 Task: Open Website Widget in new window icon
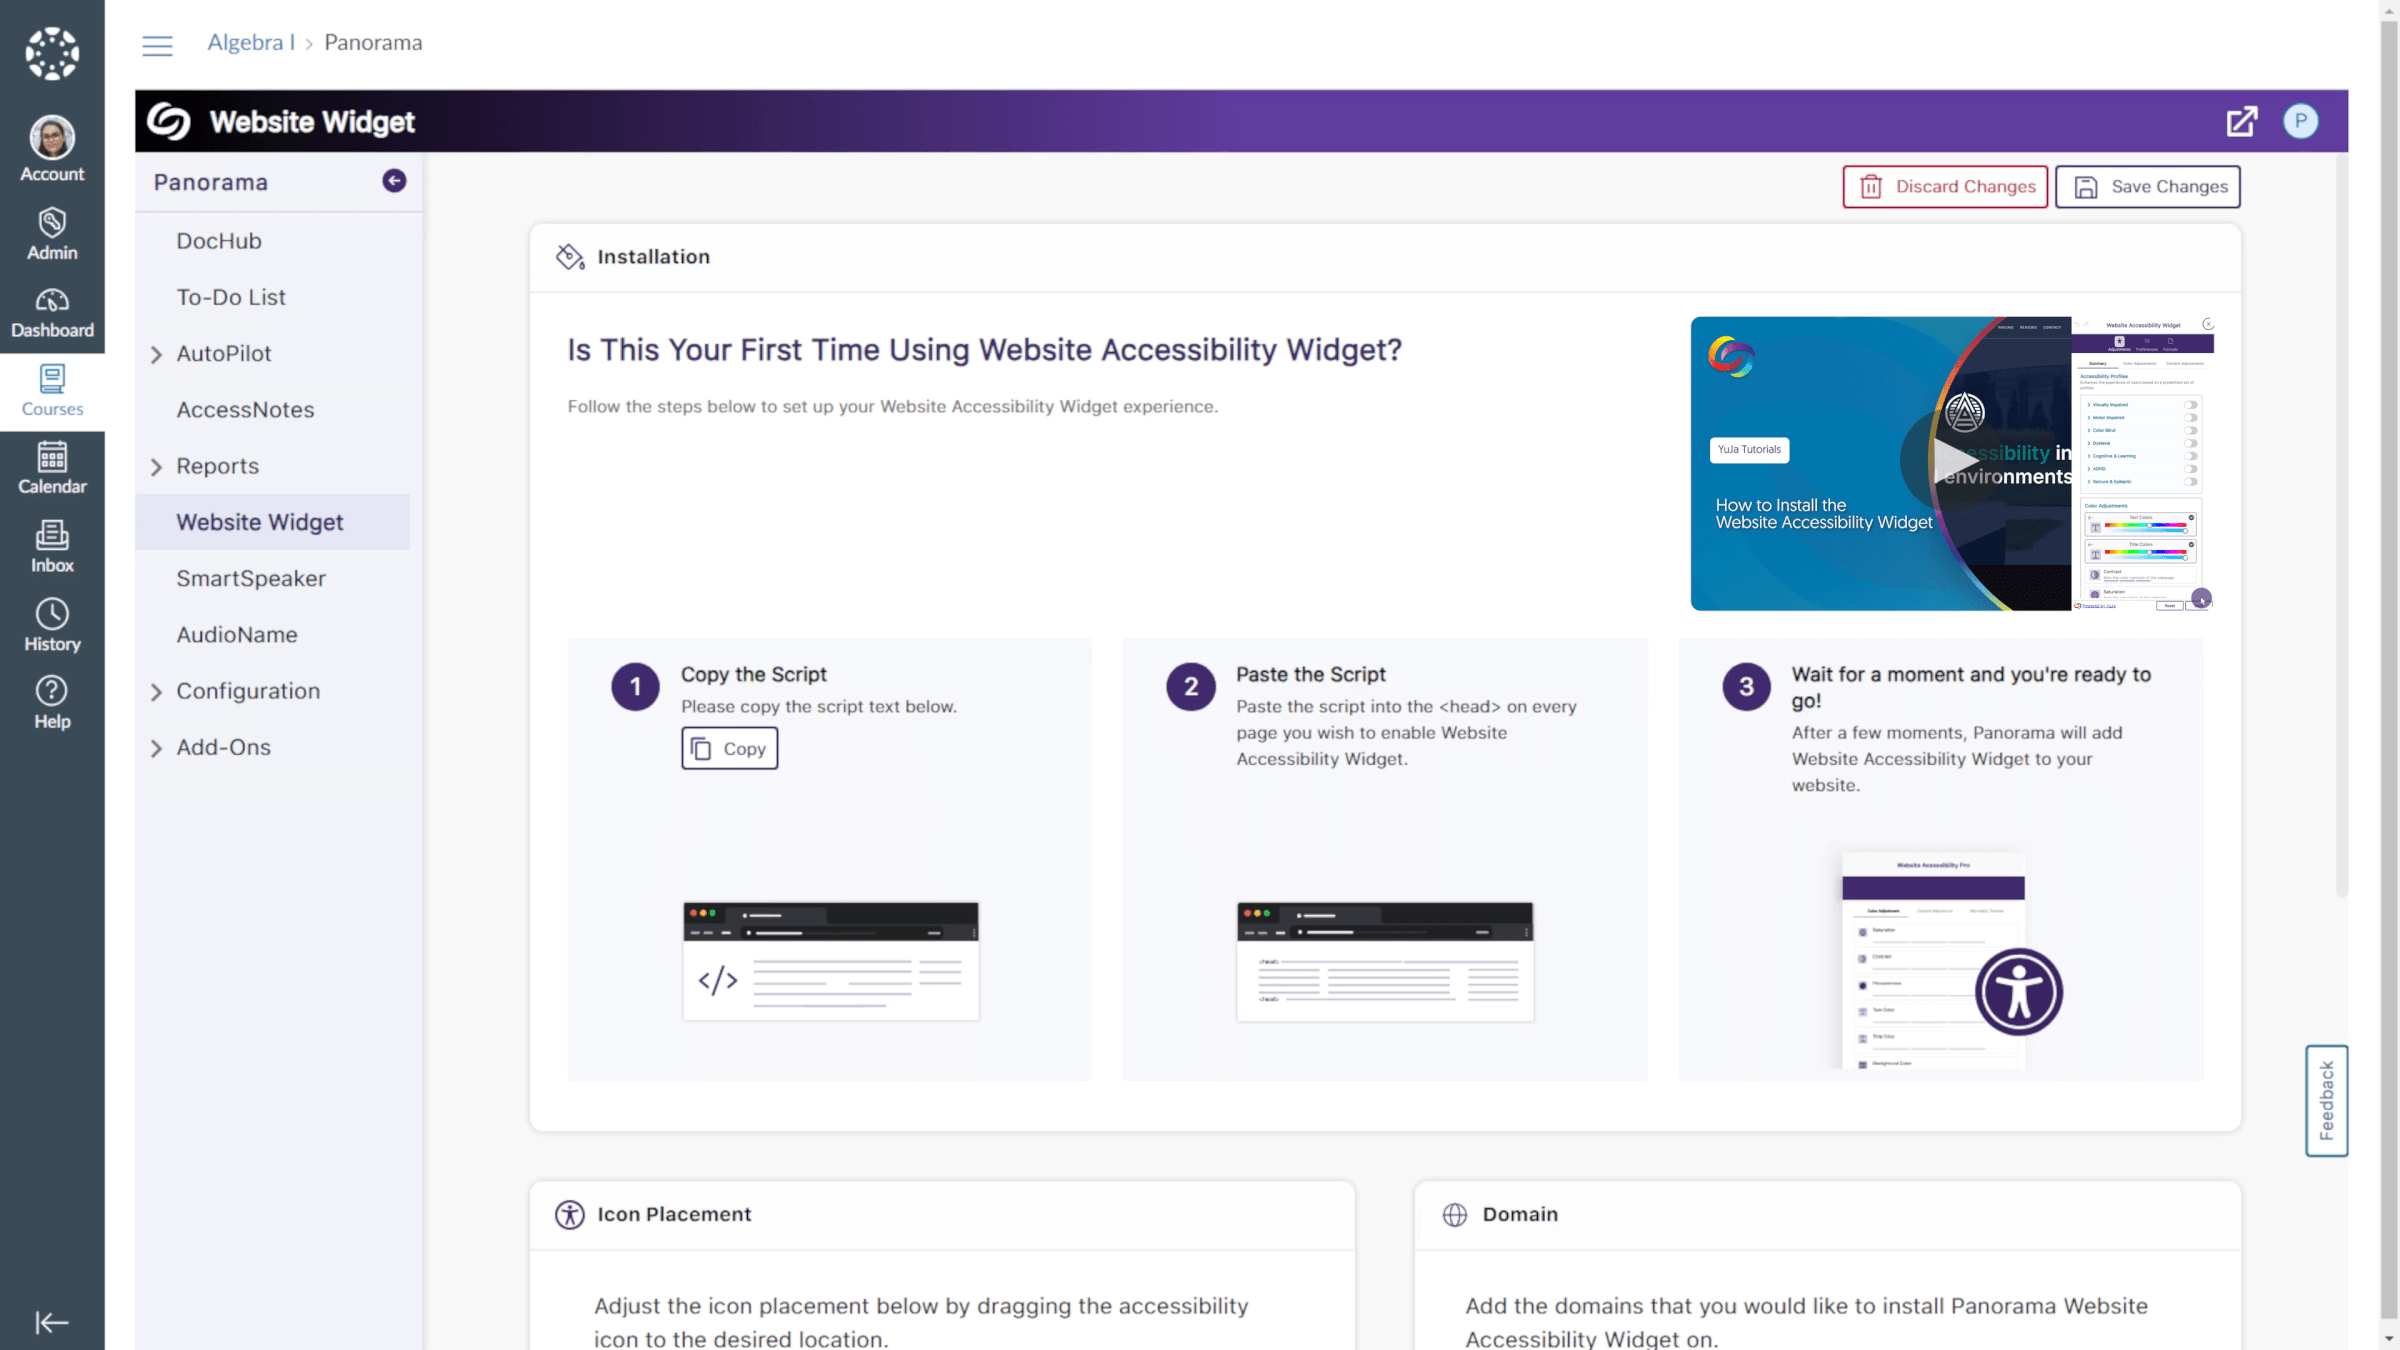click(2242, 121)
